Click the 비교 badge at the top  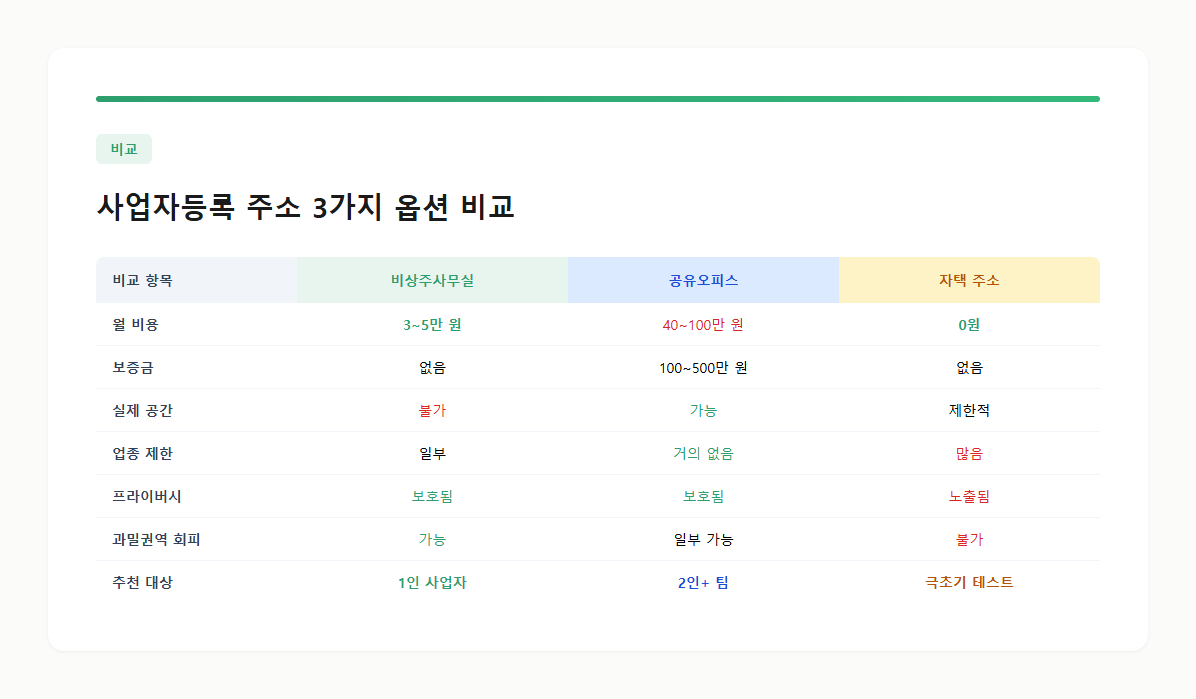[123, 148]
